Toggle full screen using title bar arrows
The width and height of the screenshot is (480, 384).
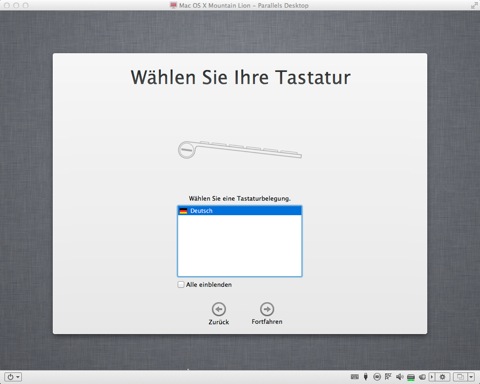(474, 5)
